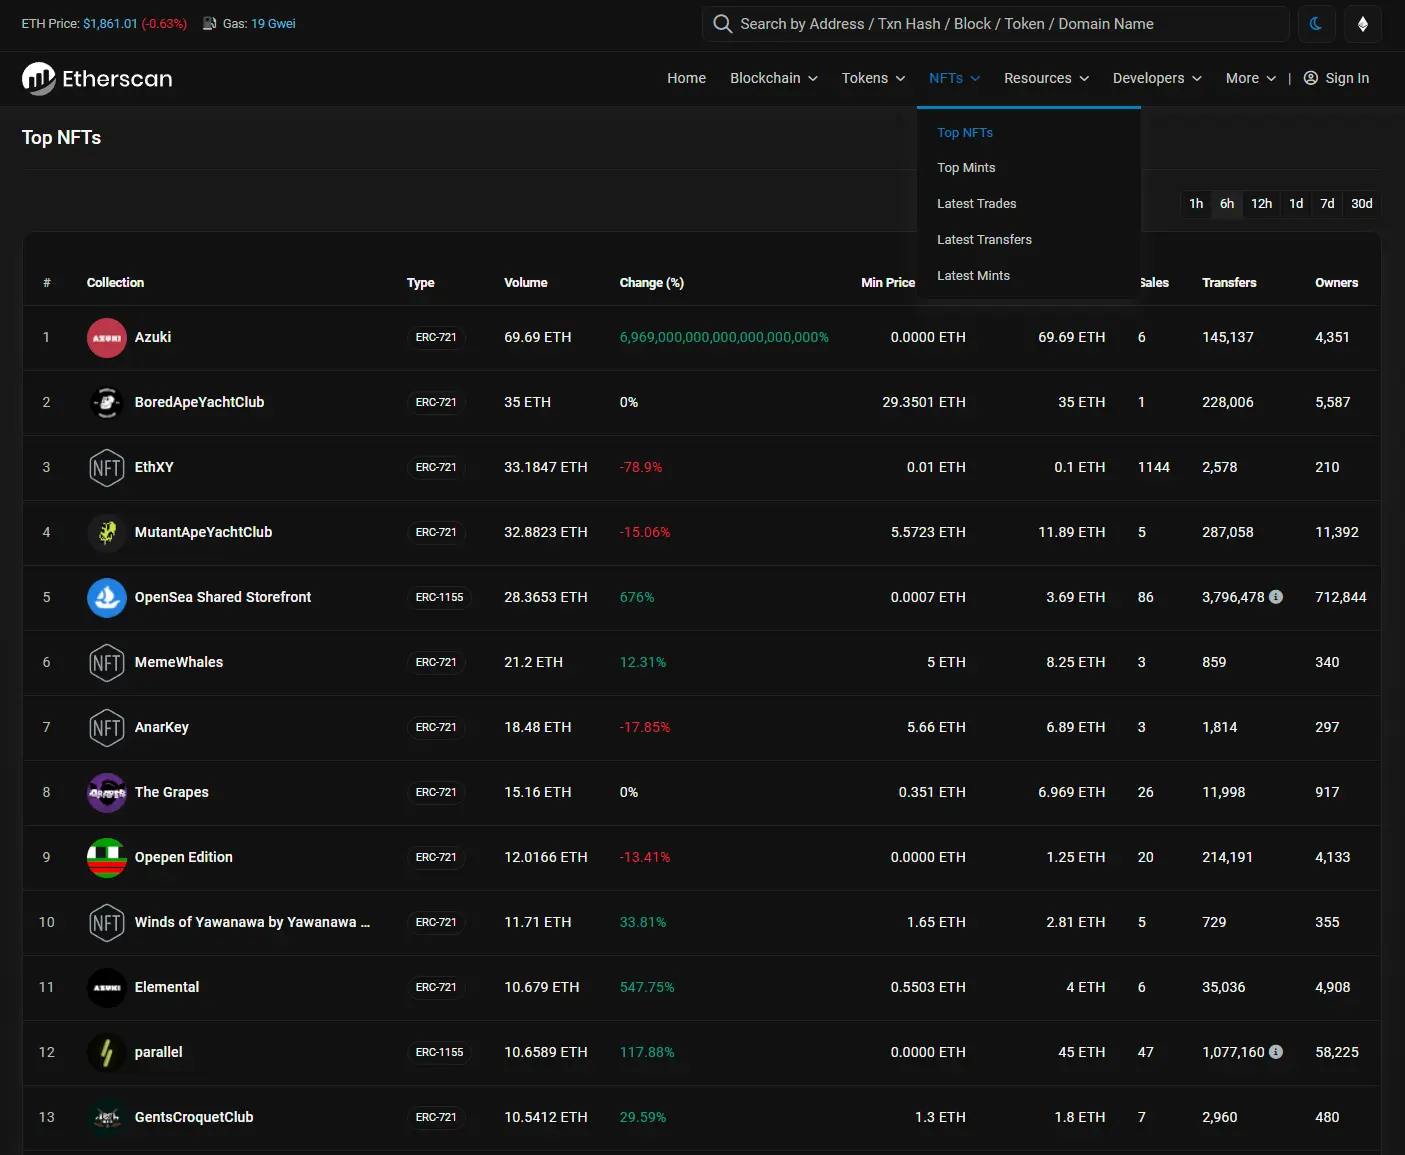
Task: Click the OpenSea Shared Storefront logo
Action: tap(107, 598)
